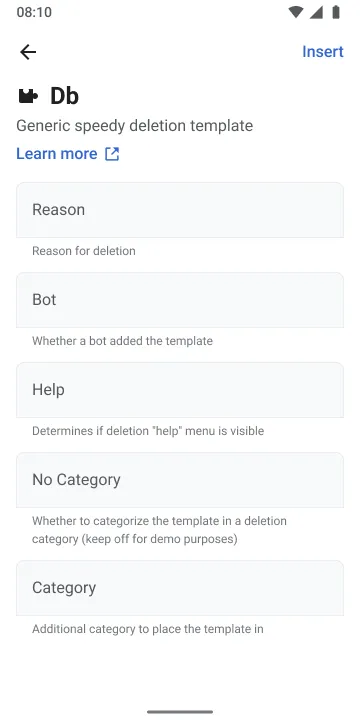Tap the cellular signal icon
360x720 pixels.
[x=316, y=12]
